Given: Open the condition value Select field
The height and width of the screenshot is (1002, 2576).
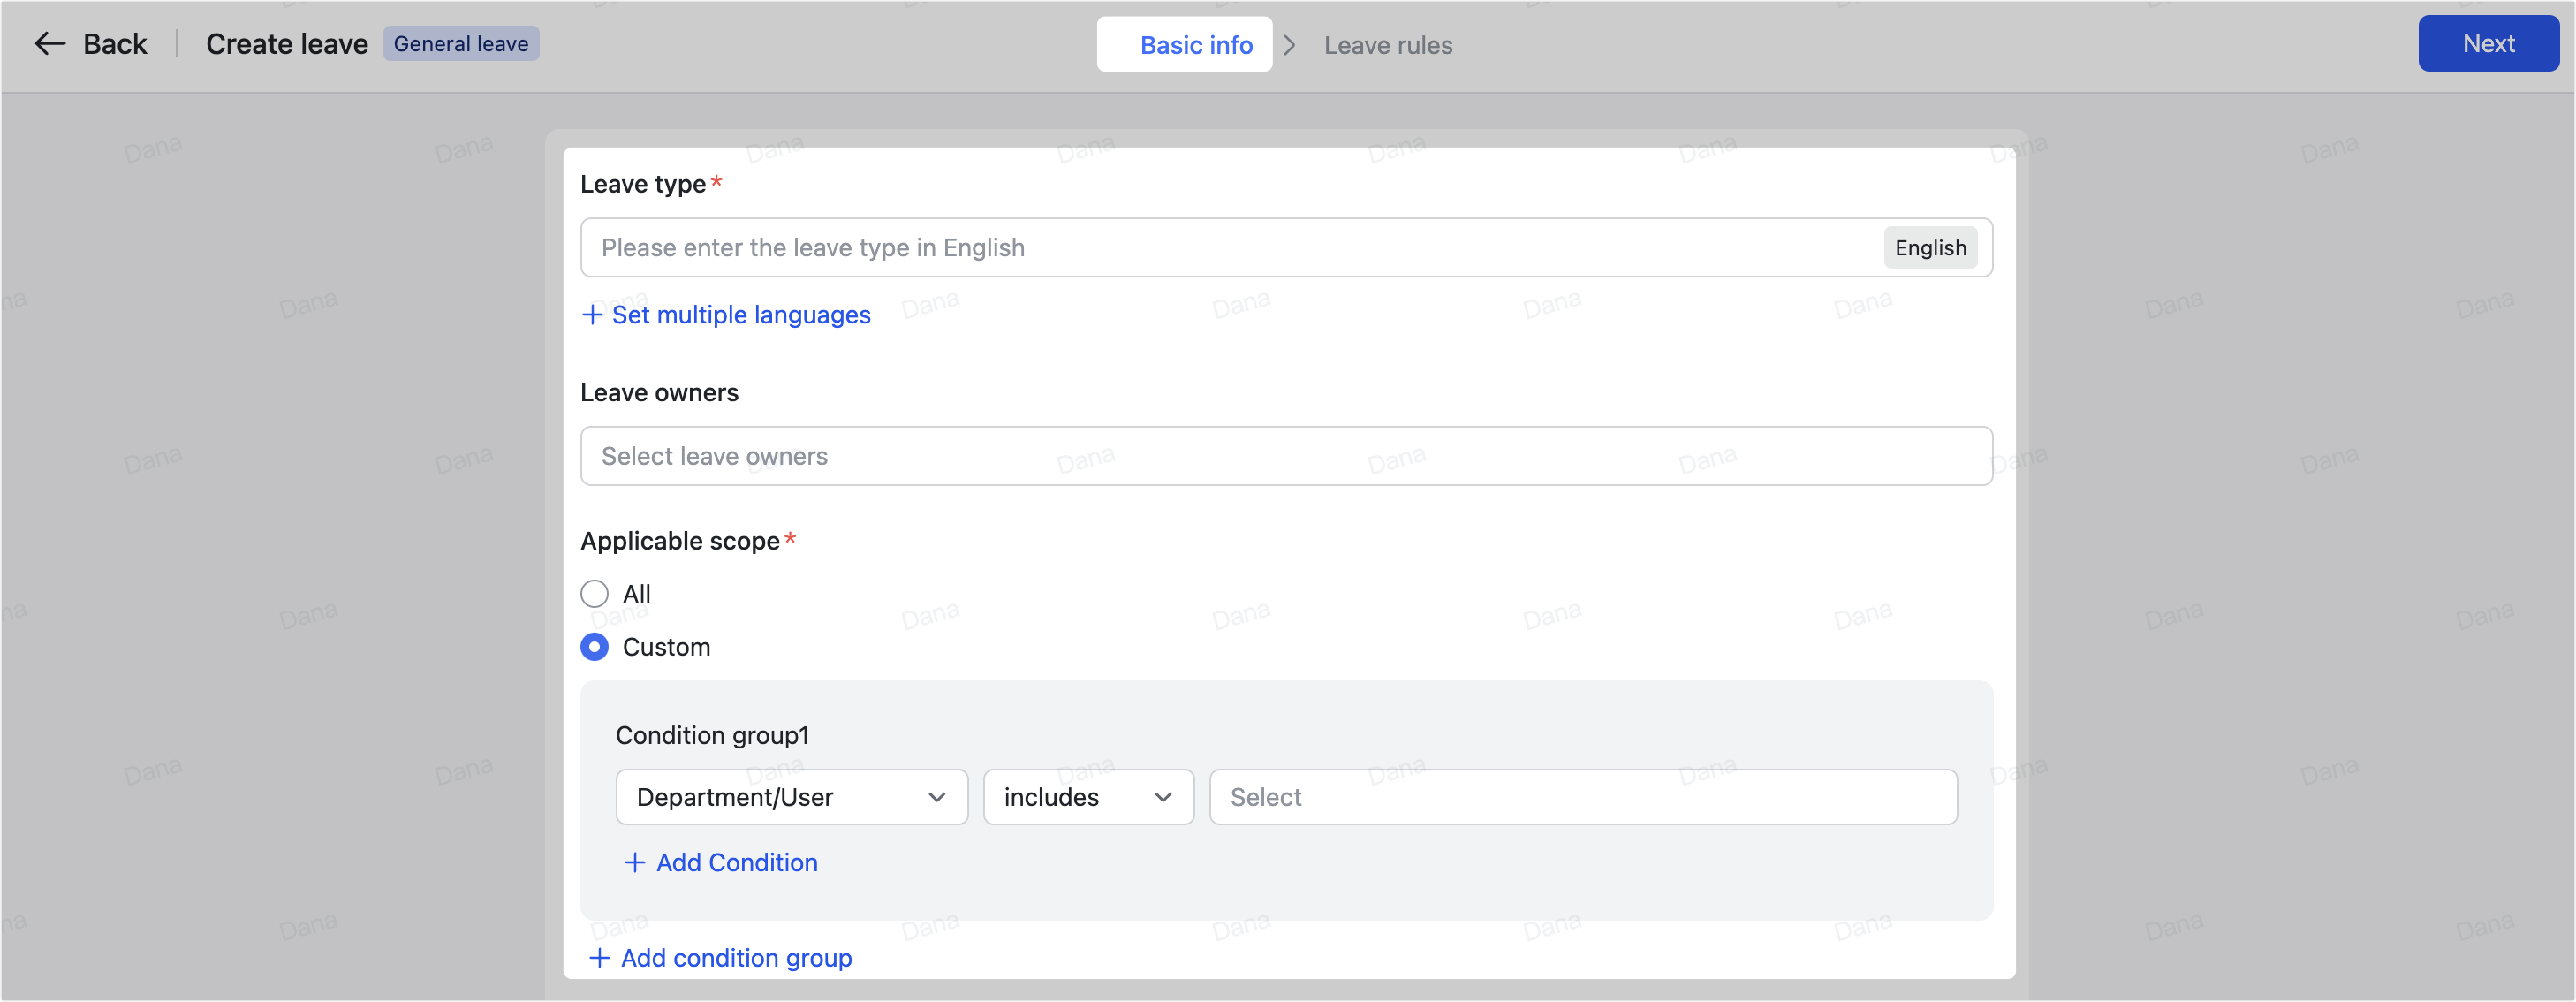Looking at the screenshot, I should 1583,797.
